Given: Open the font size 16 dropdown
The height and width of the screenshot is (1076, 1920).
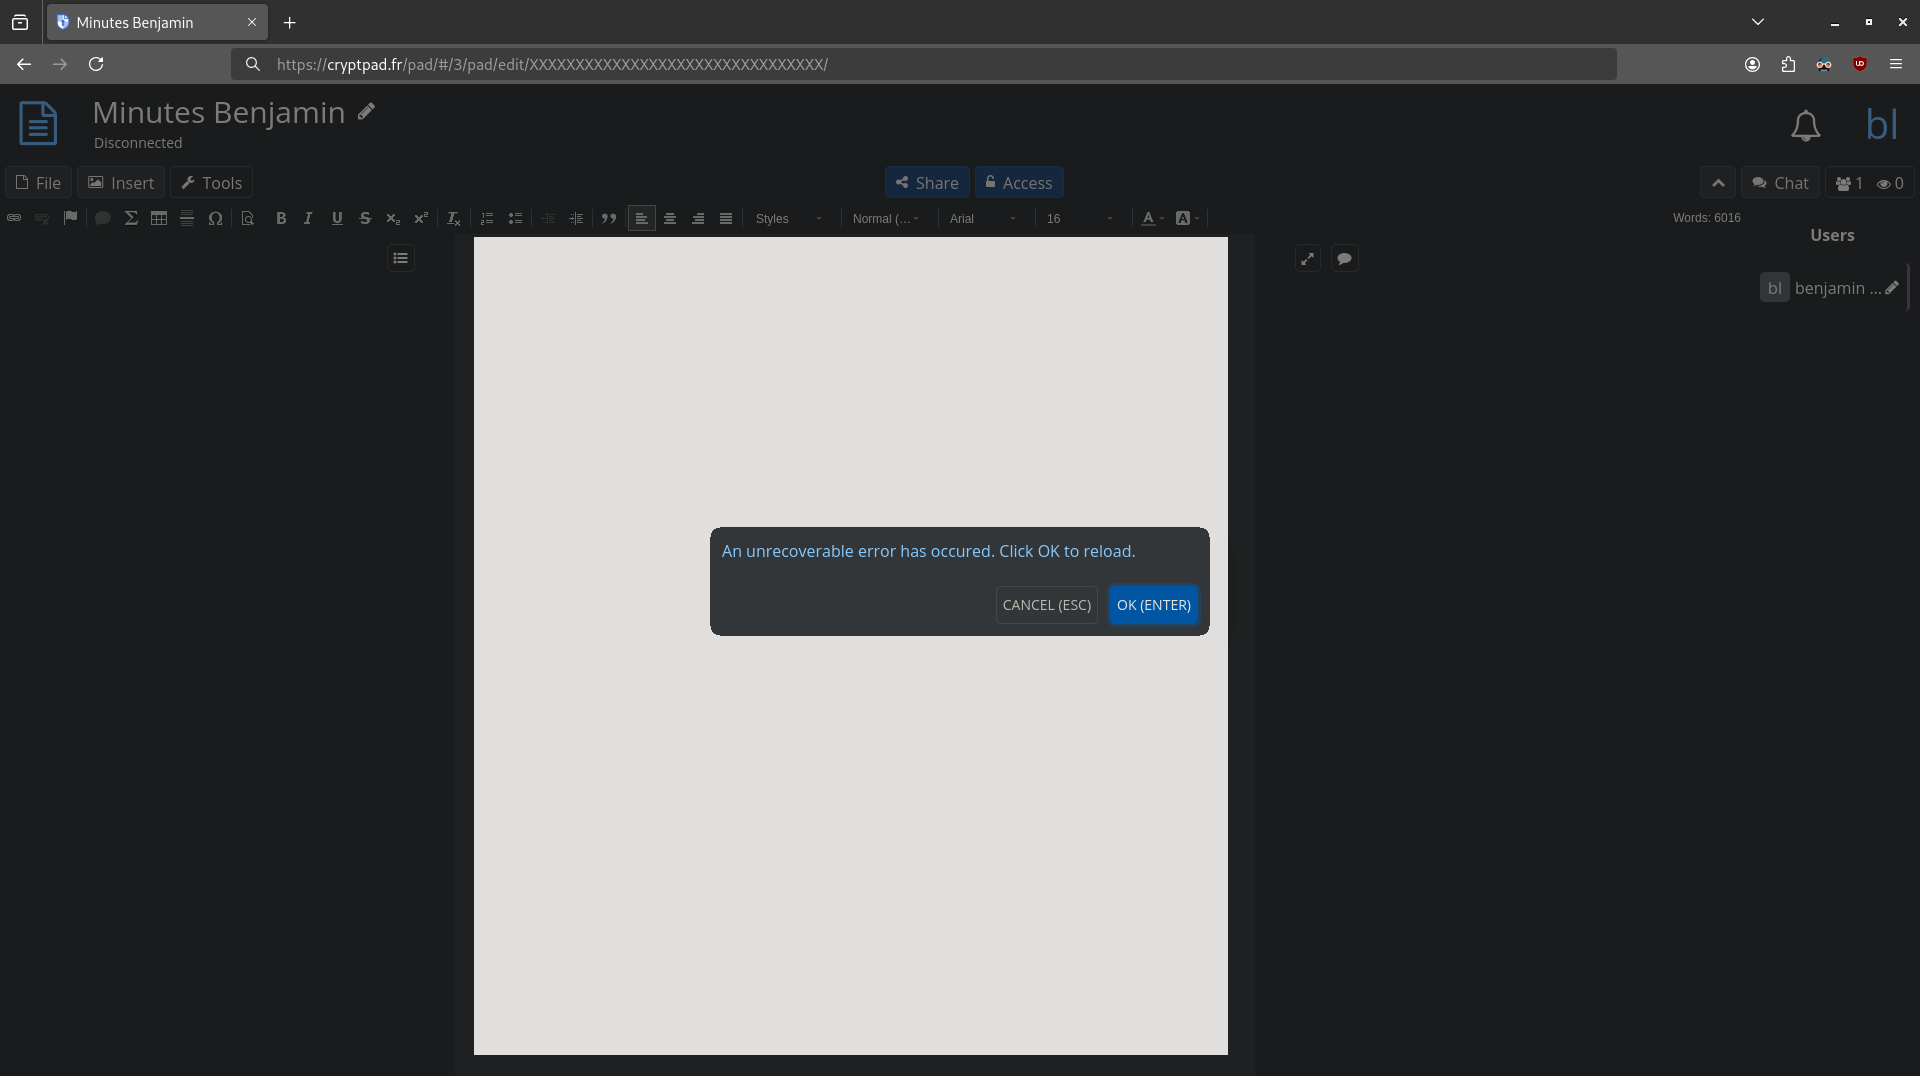Looking at the screenshot, I should coord(1079,218).
